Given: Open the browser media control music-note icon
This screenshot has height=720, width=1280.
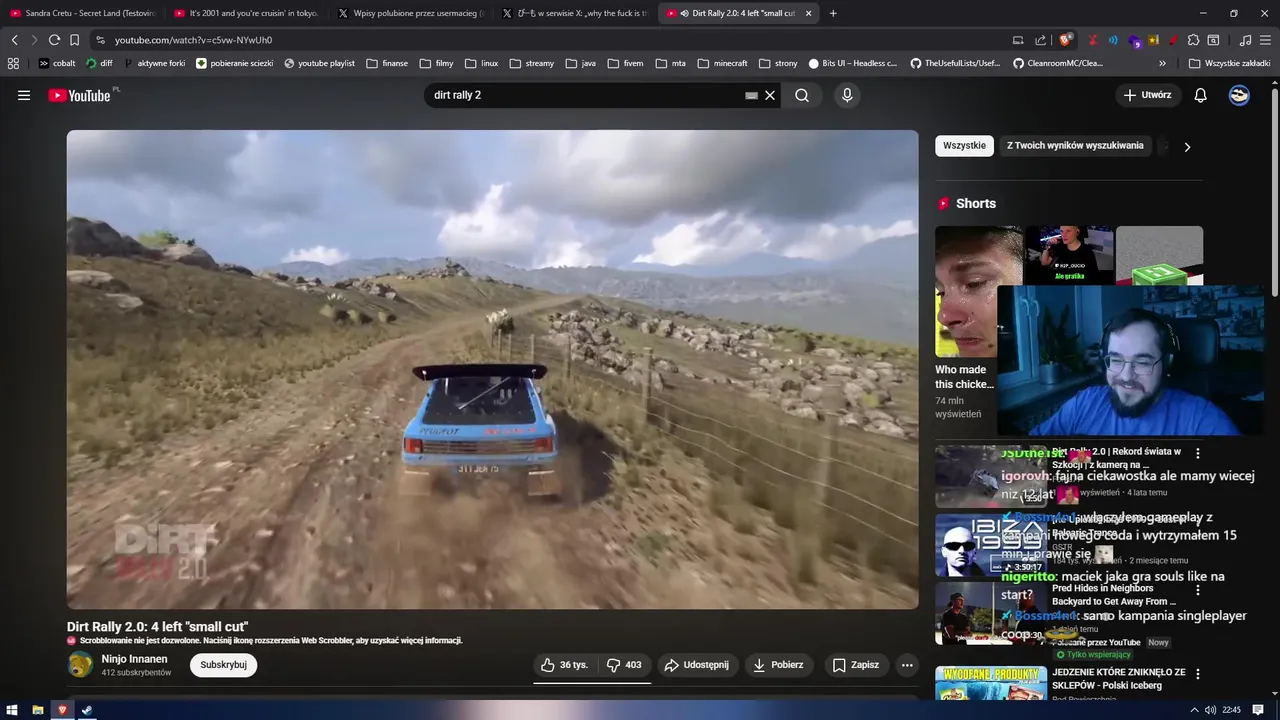Looking at the screenshot, I should pos(1245,40).
